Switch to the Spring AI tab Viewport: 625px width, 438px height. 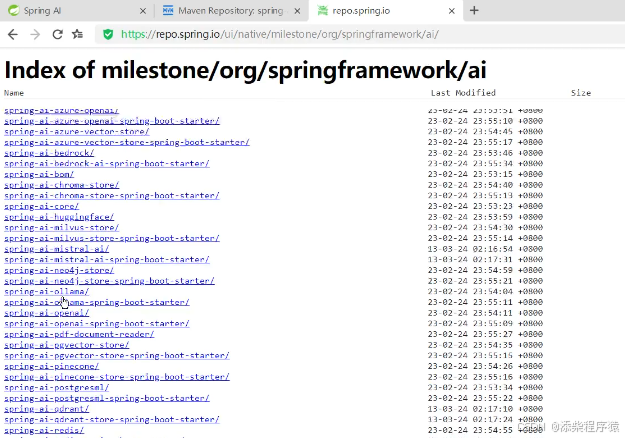click(x=77, y=11)
